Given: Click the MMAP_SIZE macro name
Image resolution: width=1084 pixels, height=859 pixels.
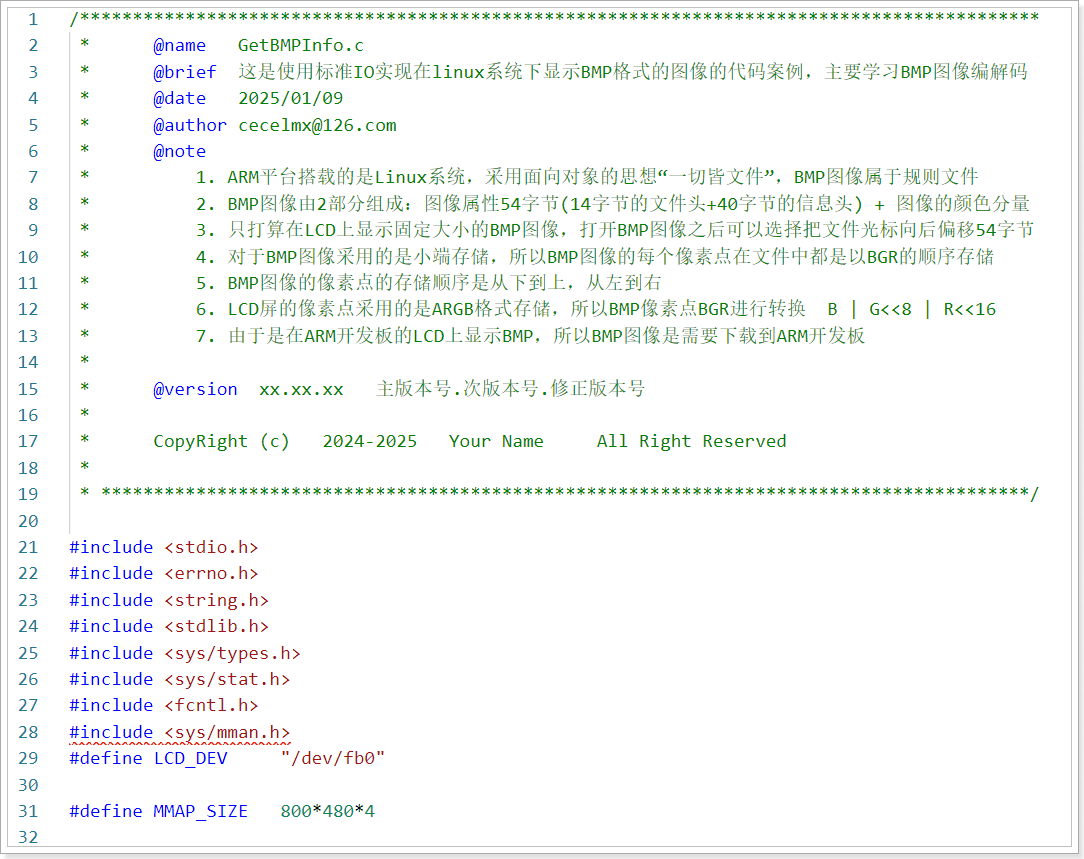Looking at the screenshot, I should pyautogui.click(x=200, y=811).
